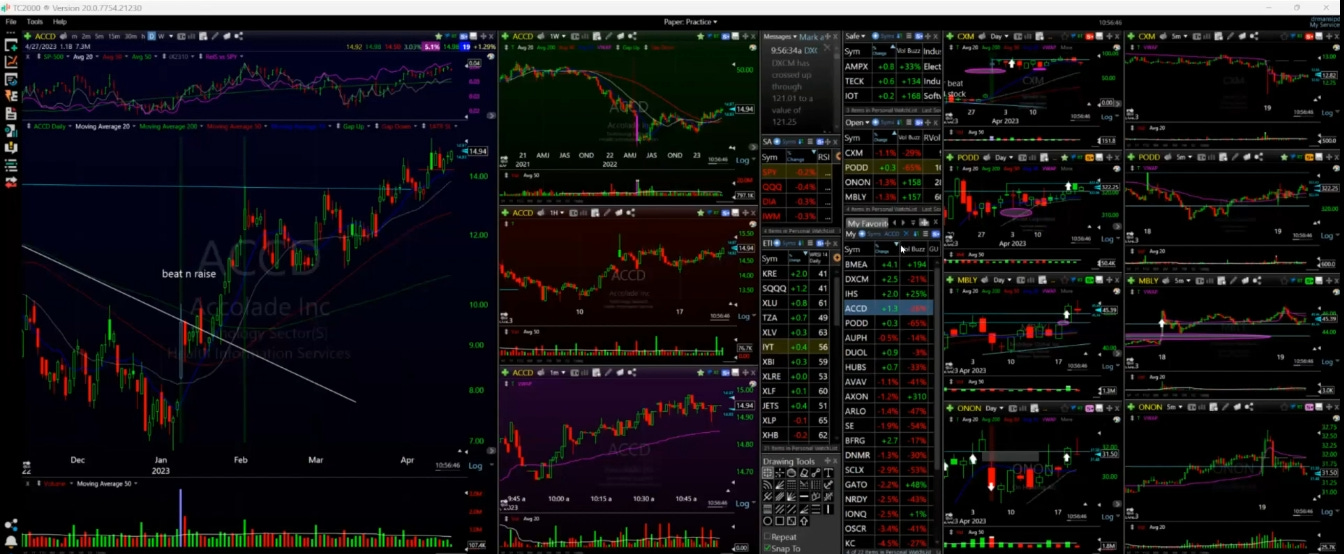The height and width of the screenshot is (554, 1344).
Task: Set ACCD main chart to 2m timeframe
Action: click(x=86, y=37)
